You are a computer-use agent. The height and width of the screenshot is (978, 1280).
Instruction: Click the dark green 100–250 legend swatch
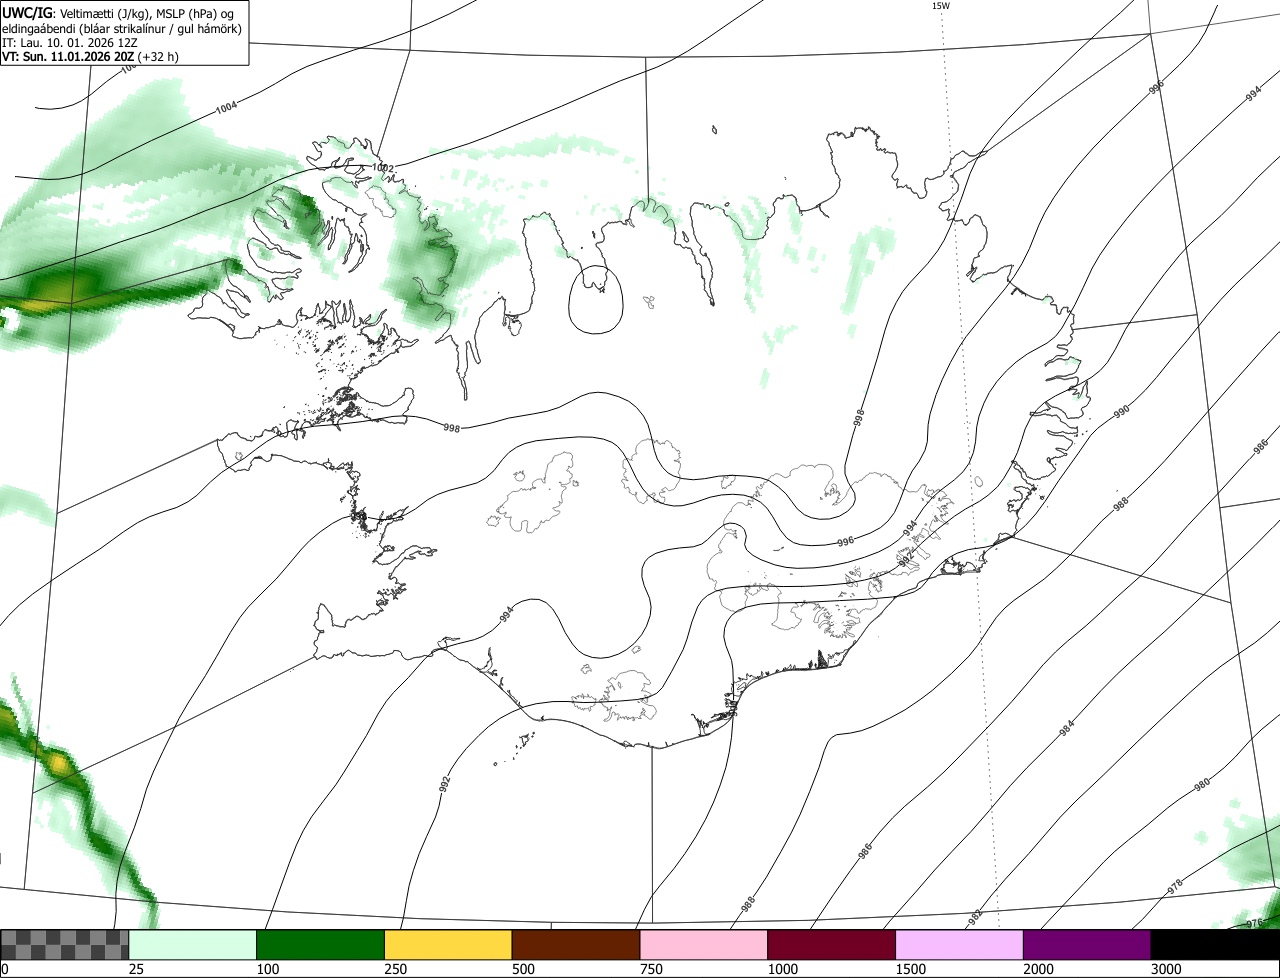pos(321,944)
